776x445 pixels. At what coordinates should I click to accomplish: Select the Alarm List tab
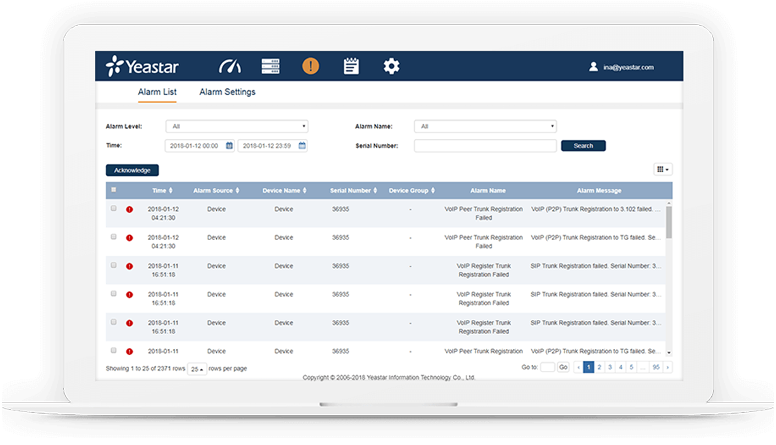[x=157, y=92]
